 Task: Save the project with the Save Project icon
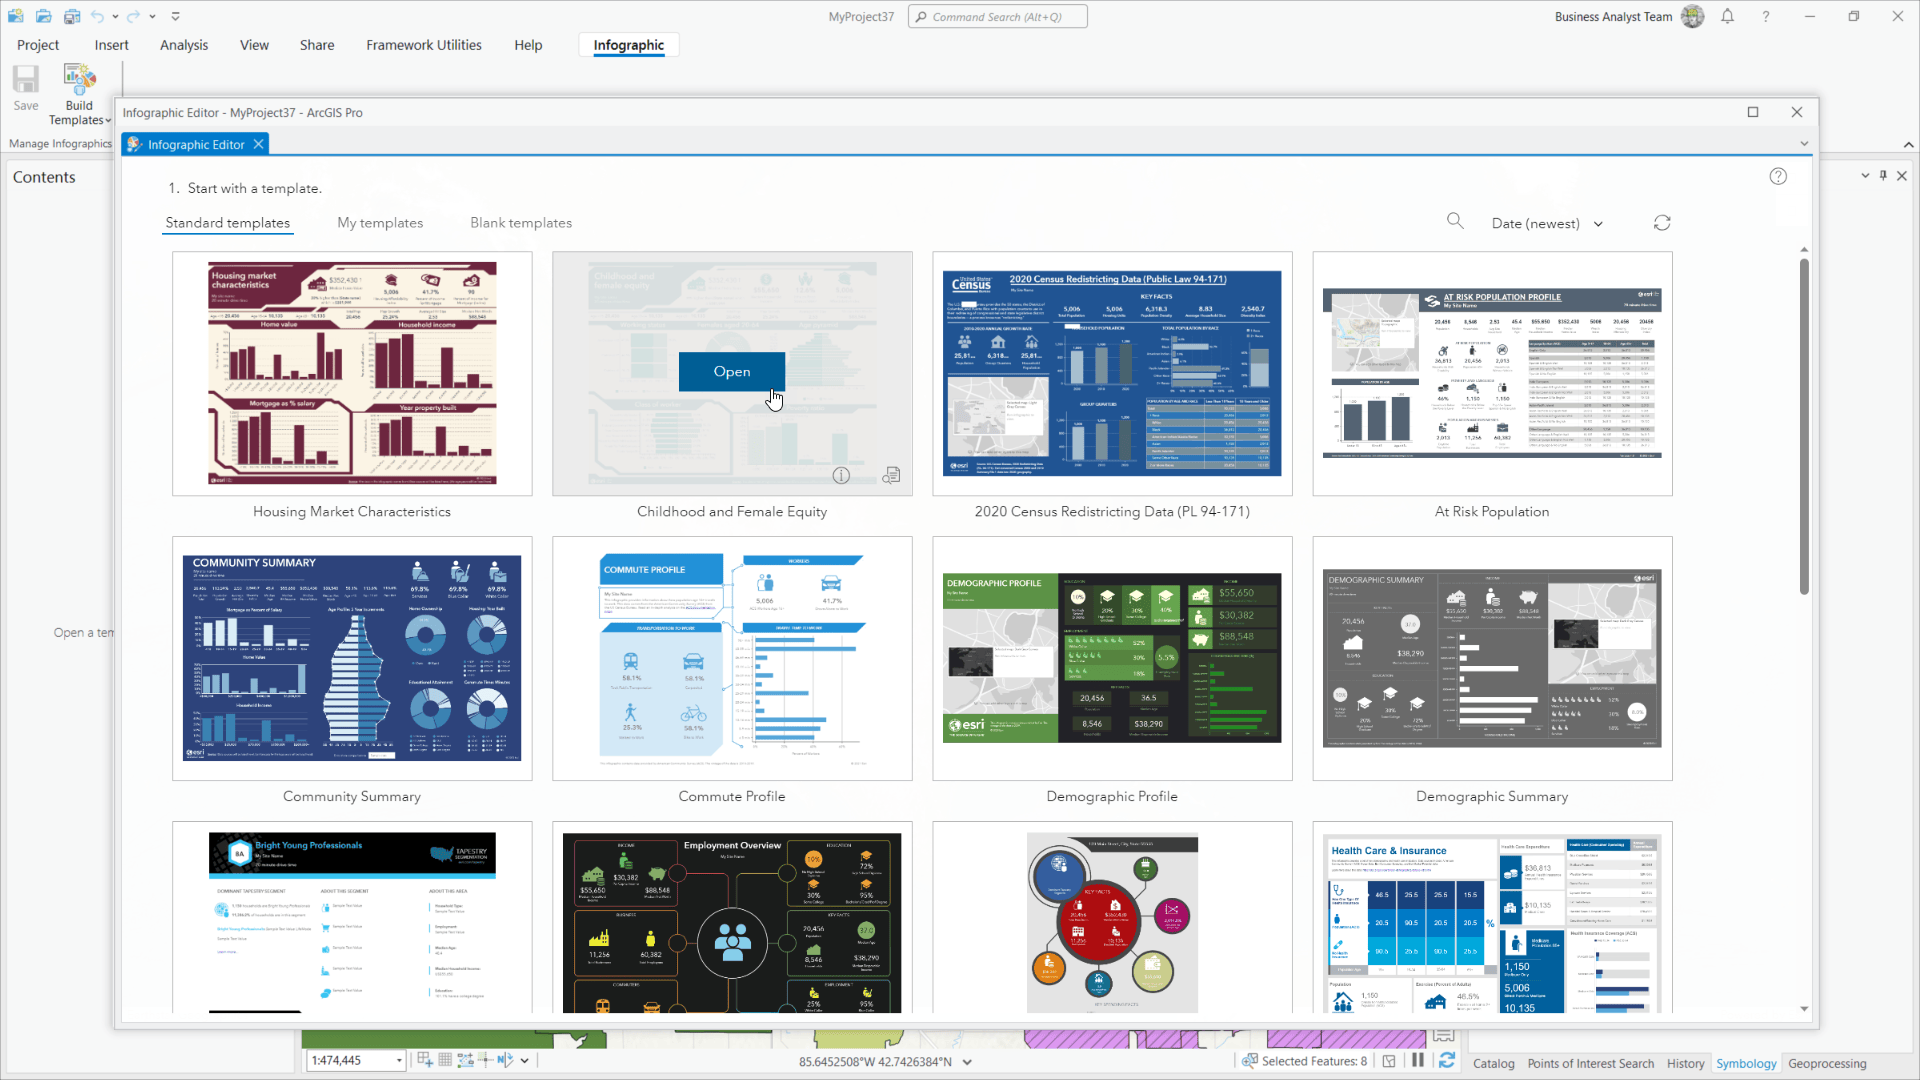pyautogui.click(x=71, y=16)
